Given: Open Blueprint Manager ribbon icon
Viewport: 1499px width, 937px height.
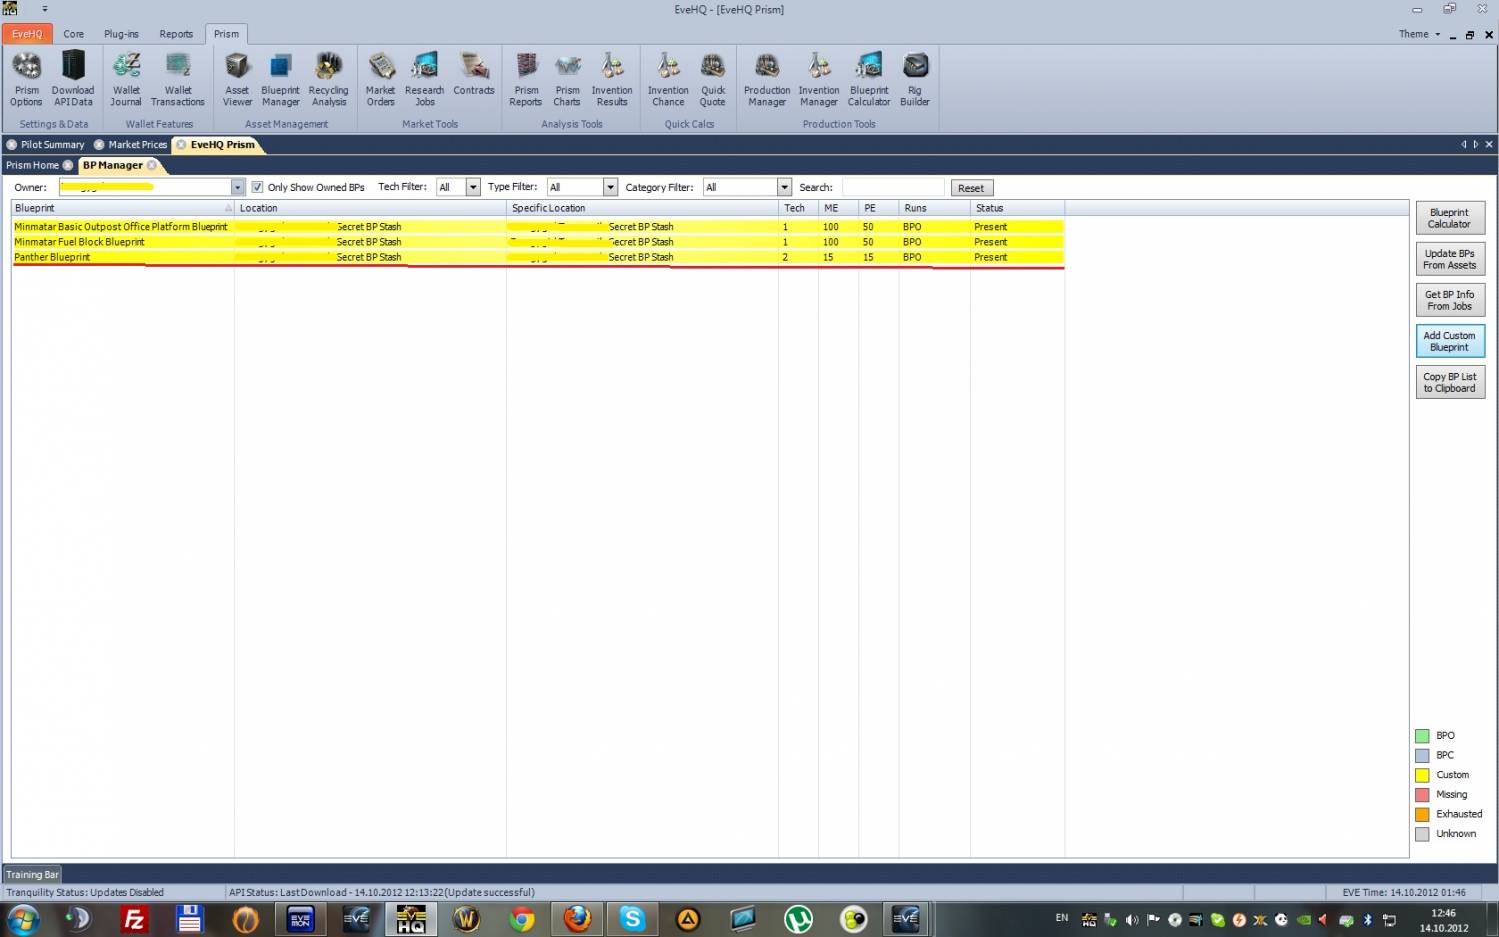Looking at the screenshot, I should click(280, 79).
